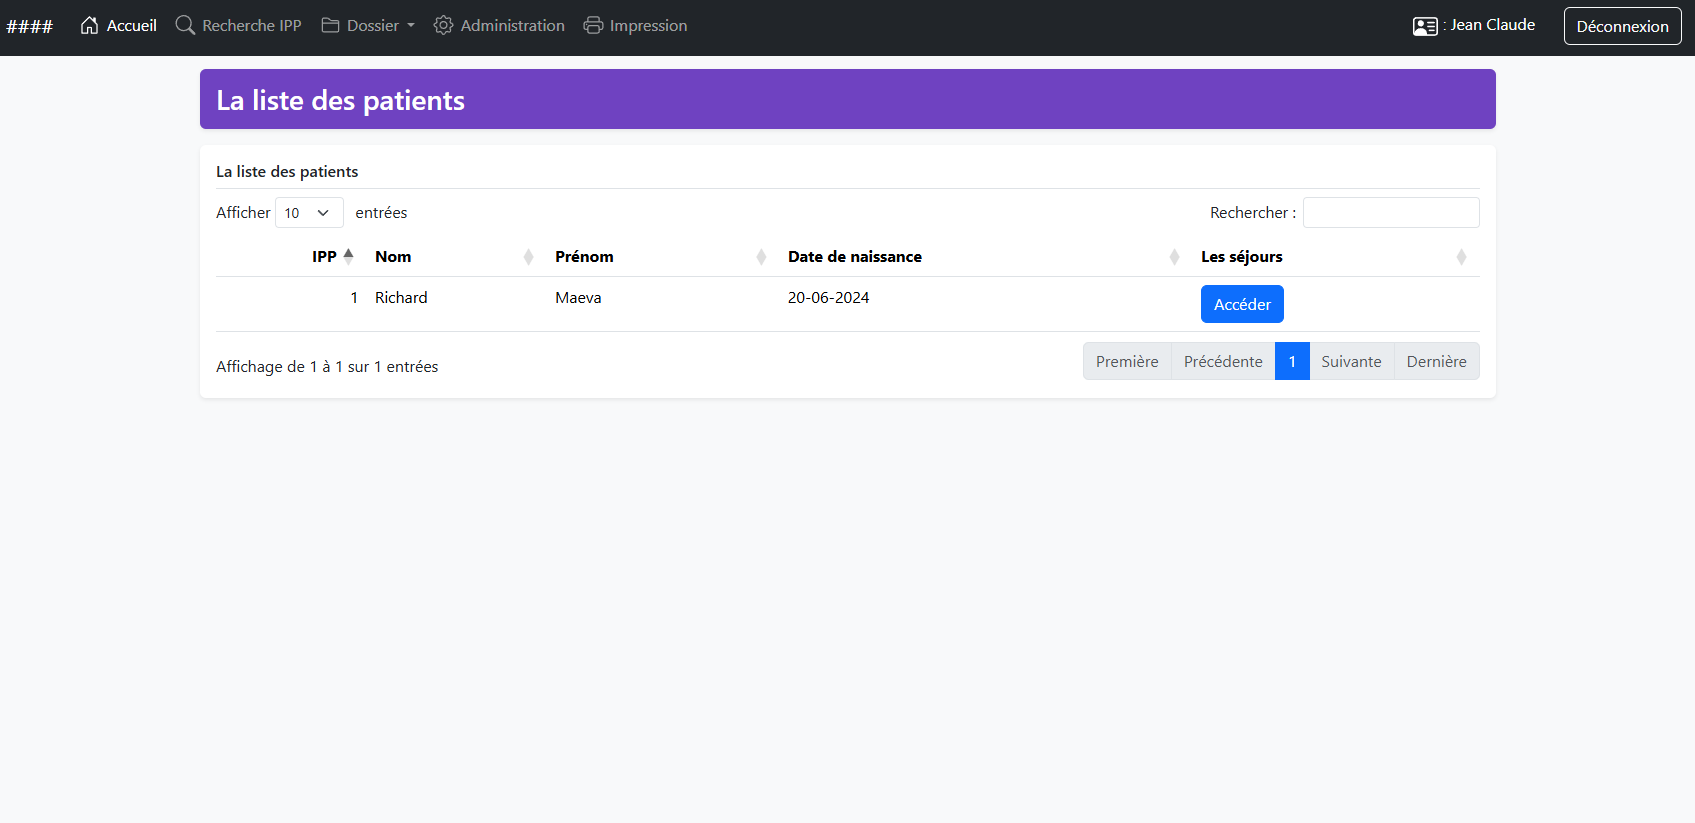Sort by Date de naissance arrows
The width and height of the screenshot is (1695, 823).
tap(1174, 257)
